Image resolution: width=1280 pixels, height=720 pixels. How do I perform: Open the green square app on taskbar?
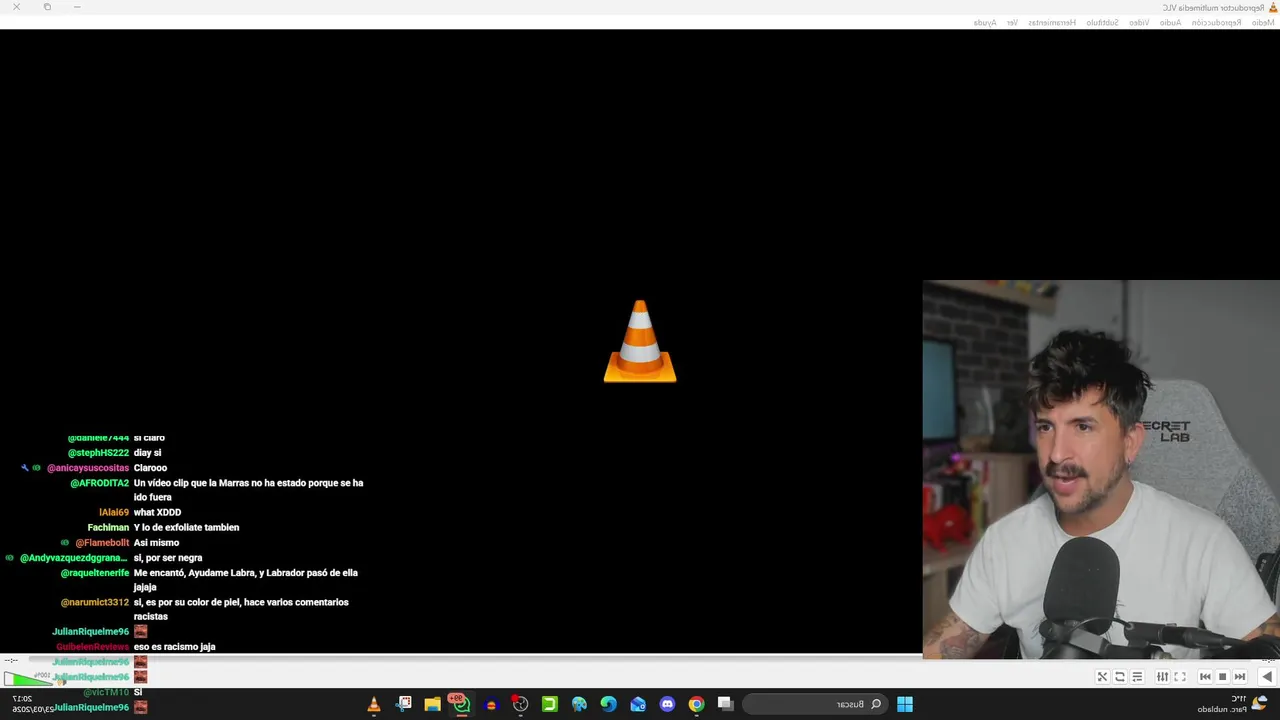pos(549,704)
